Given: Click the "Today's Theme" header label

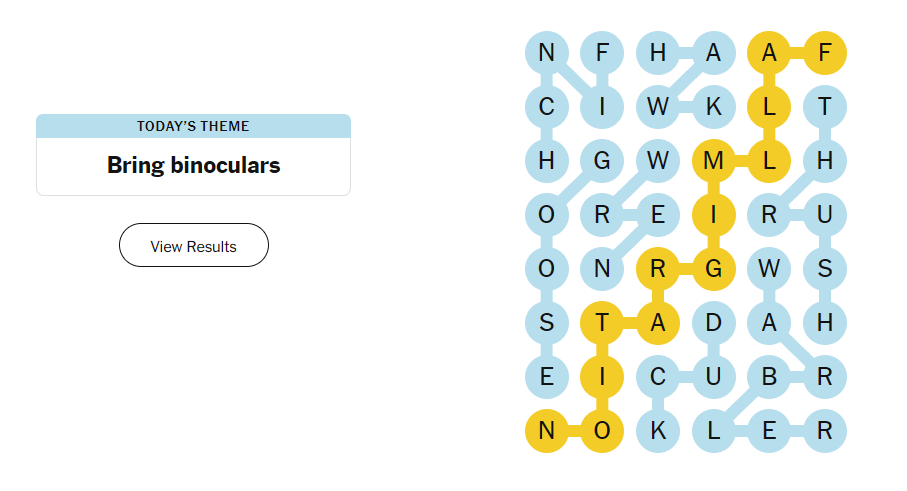Looking at the screenshot, I should click(x=193, y=126).
